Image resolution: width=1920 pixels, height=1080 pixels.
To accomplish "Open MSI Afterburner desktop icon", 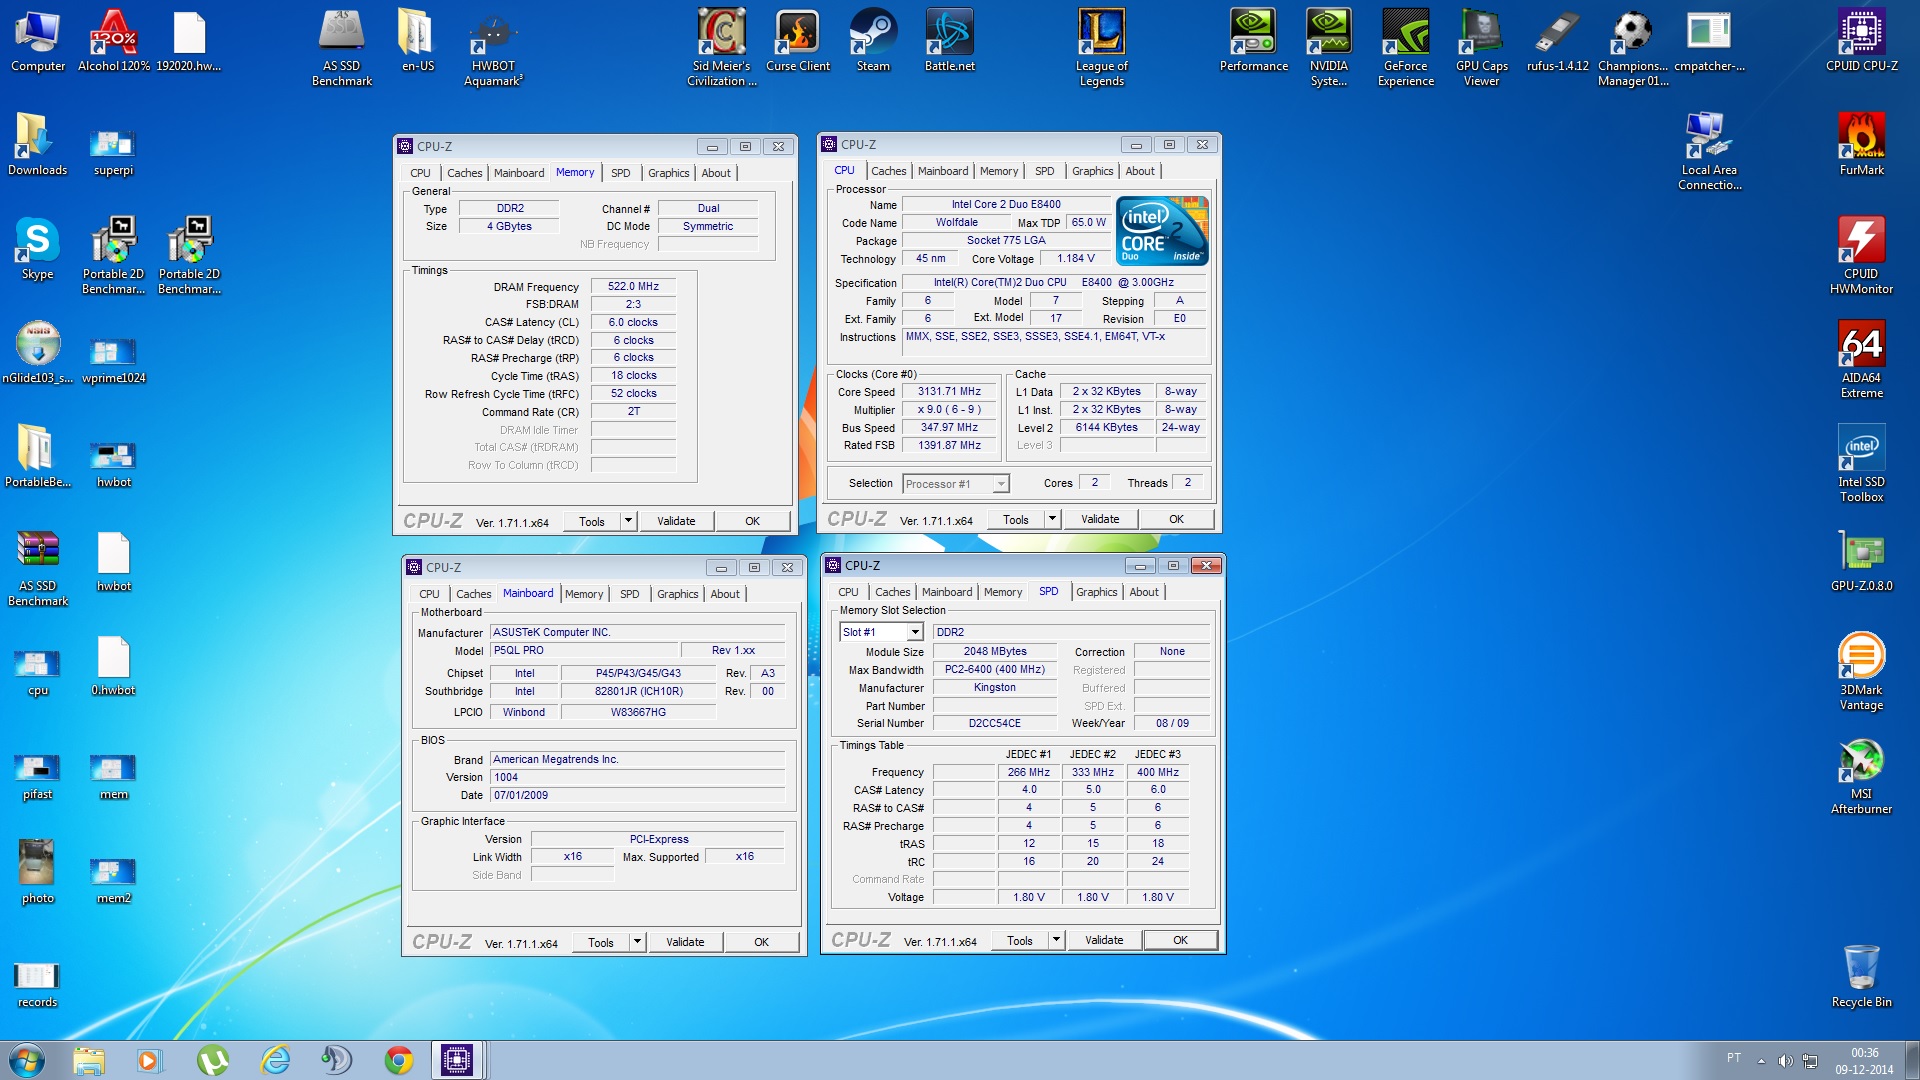I will [x=1861, y=776].
